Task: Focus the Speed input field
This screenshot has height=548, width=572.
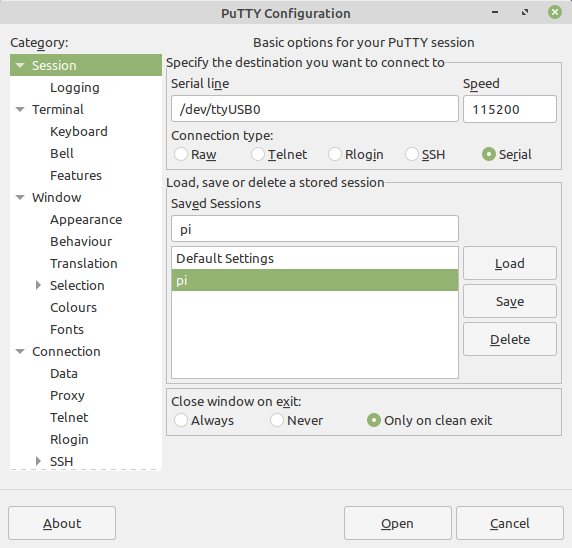Action: click(510, 109)
